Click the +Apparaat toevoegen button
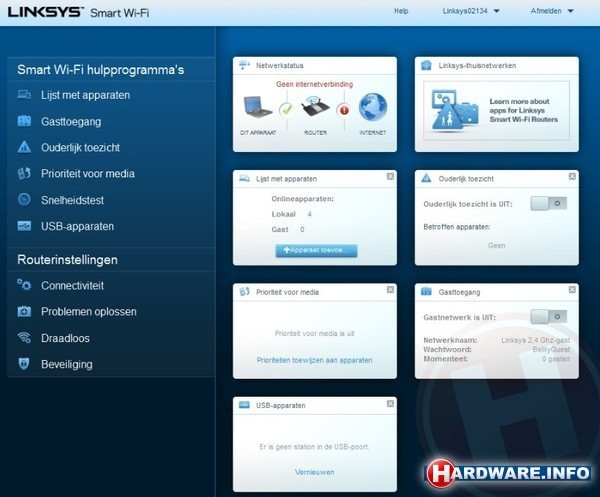 [x=316, y=250]
